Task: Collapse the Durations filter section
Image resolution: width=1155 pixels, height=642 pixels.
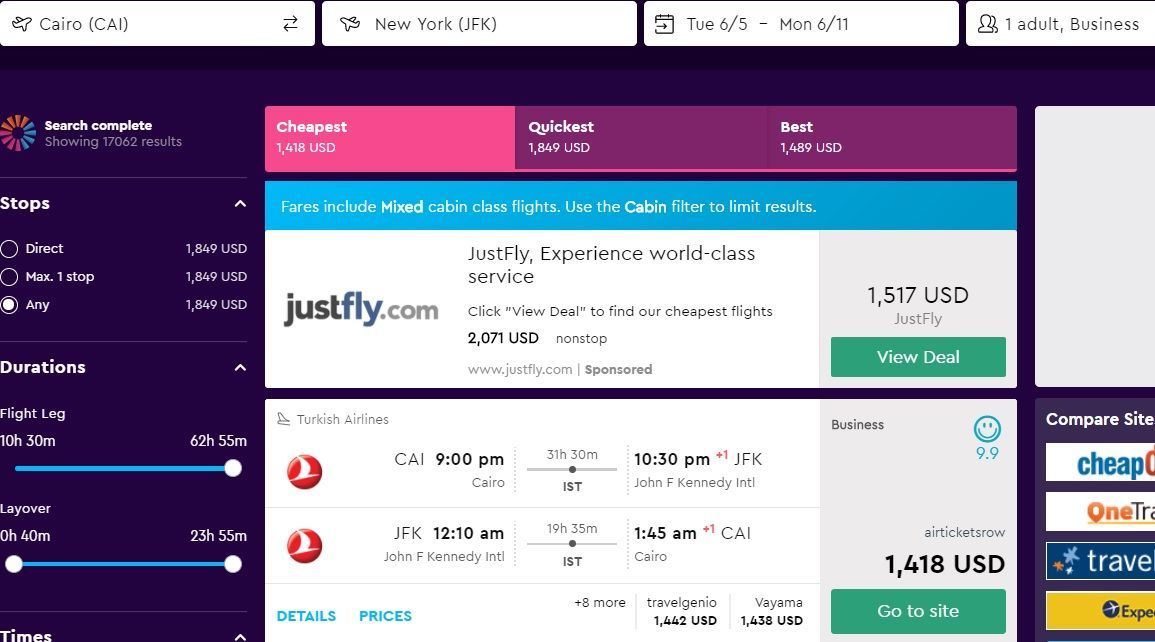Action: point(240,368)
